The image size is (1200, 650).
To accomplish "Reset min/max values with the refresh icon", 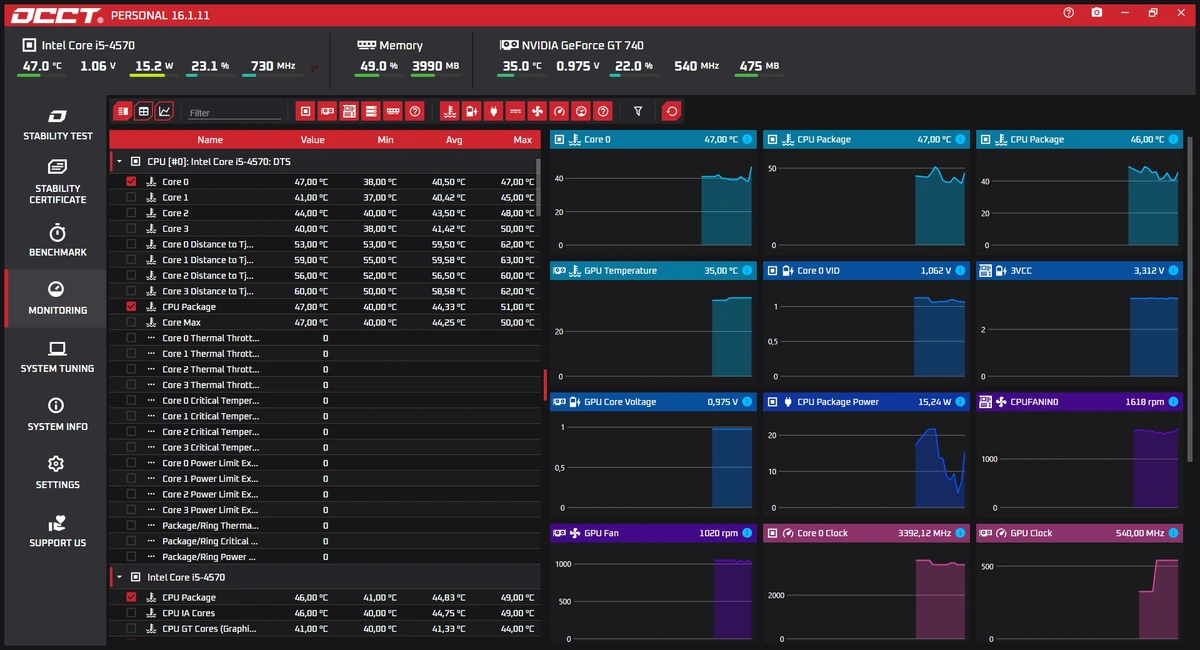I will tap(672, 111).
